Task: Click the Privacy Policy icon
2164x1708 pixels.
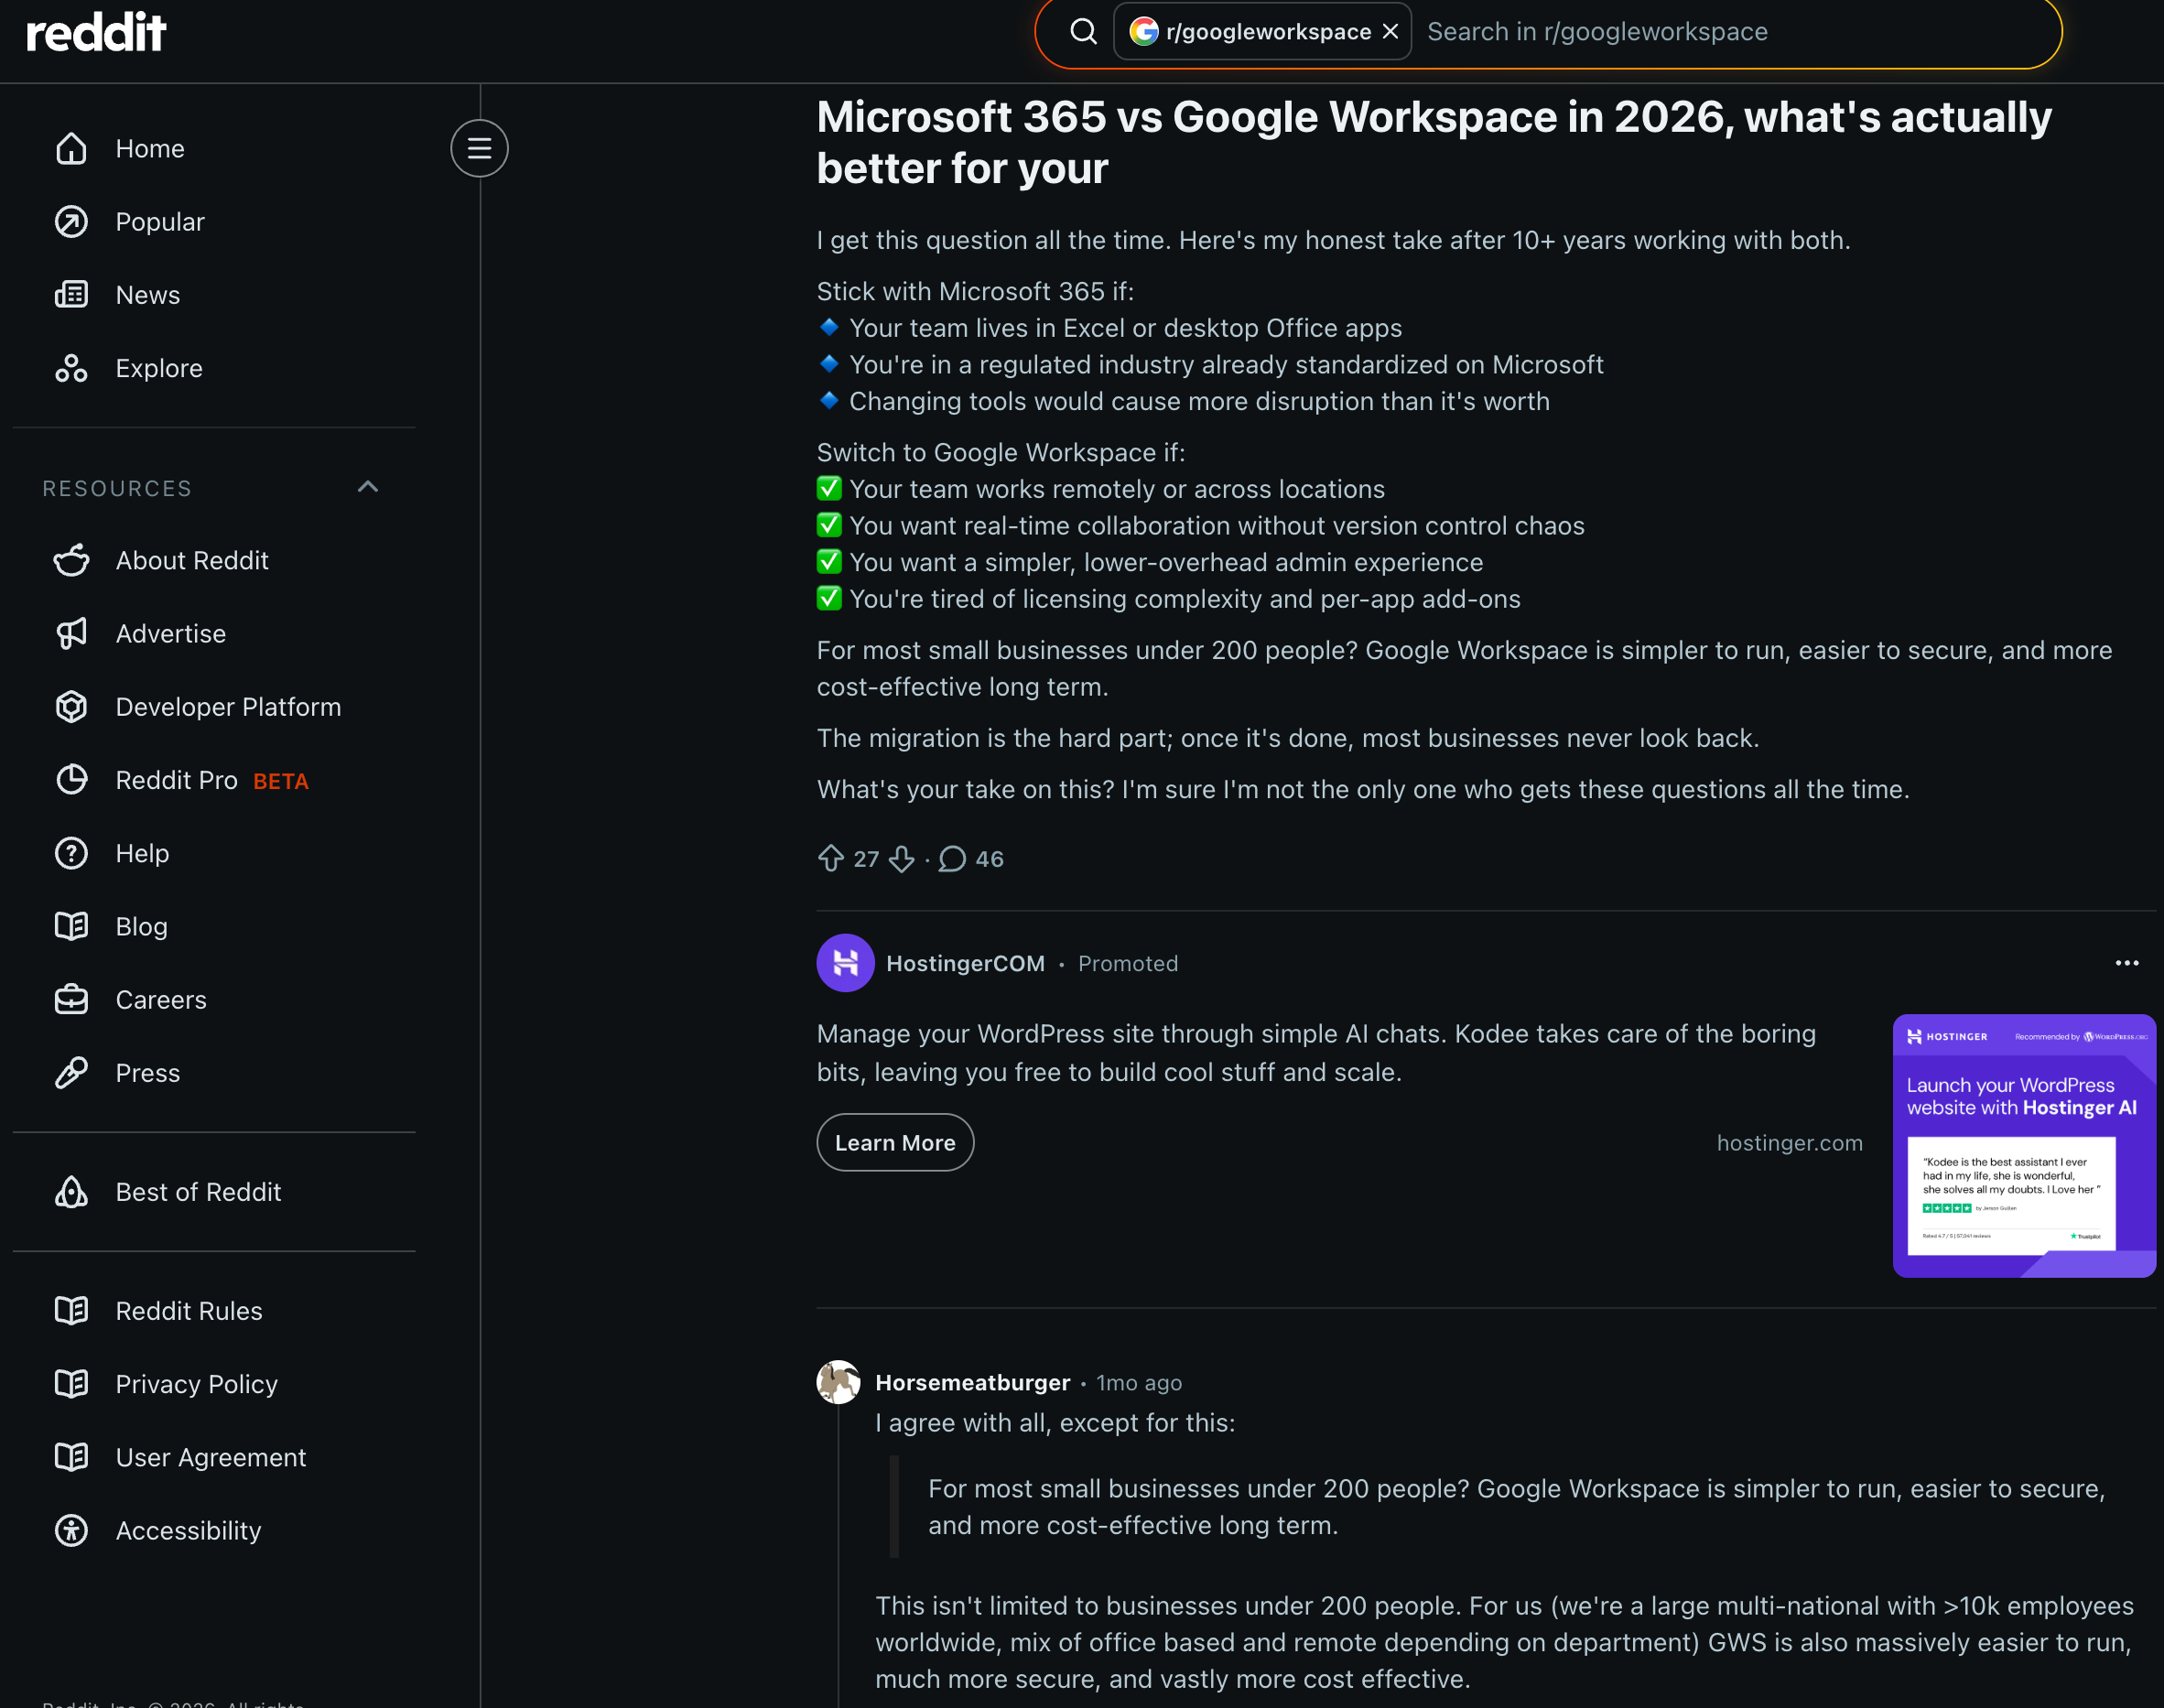Action: click(x=71, y=1383)
